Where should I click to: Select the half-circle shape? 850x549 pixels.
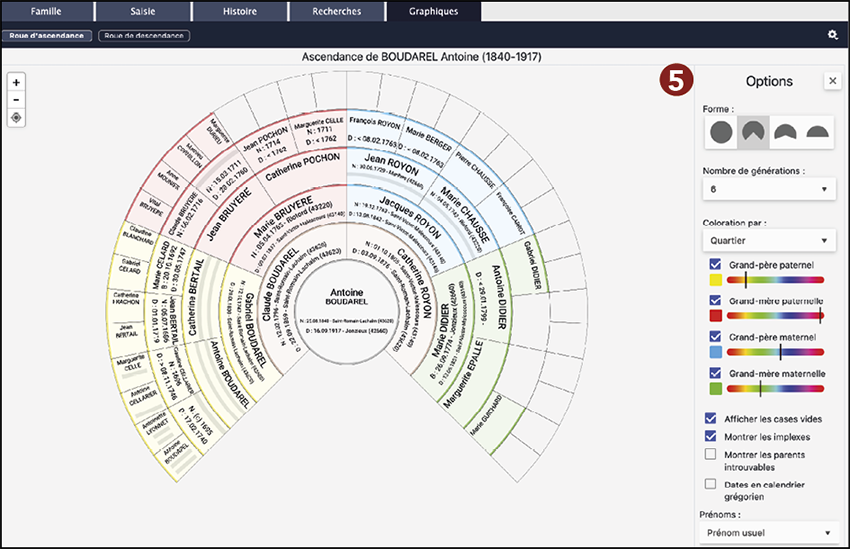click(x=817, y=132)
